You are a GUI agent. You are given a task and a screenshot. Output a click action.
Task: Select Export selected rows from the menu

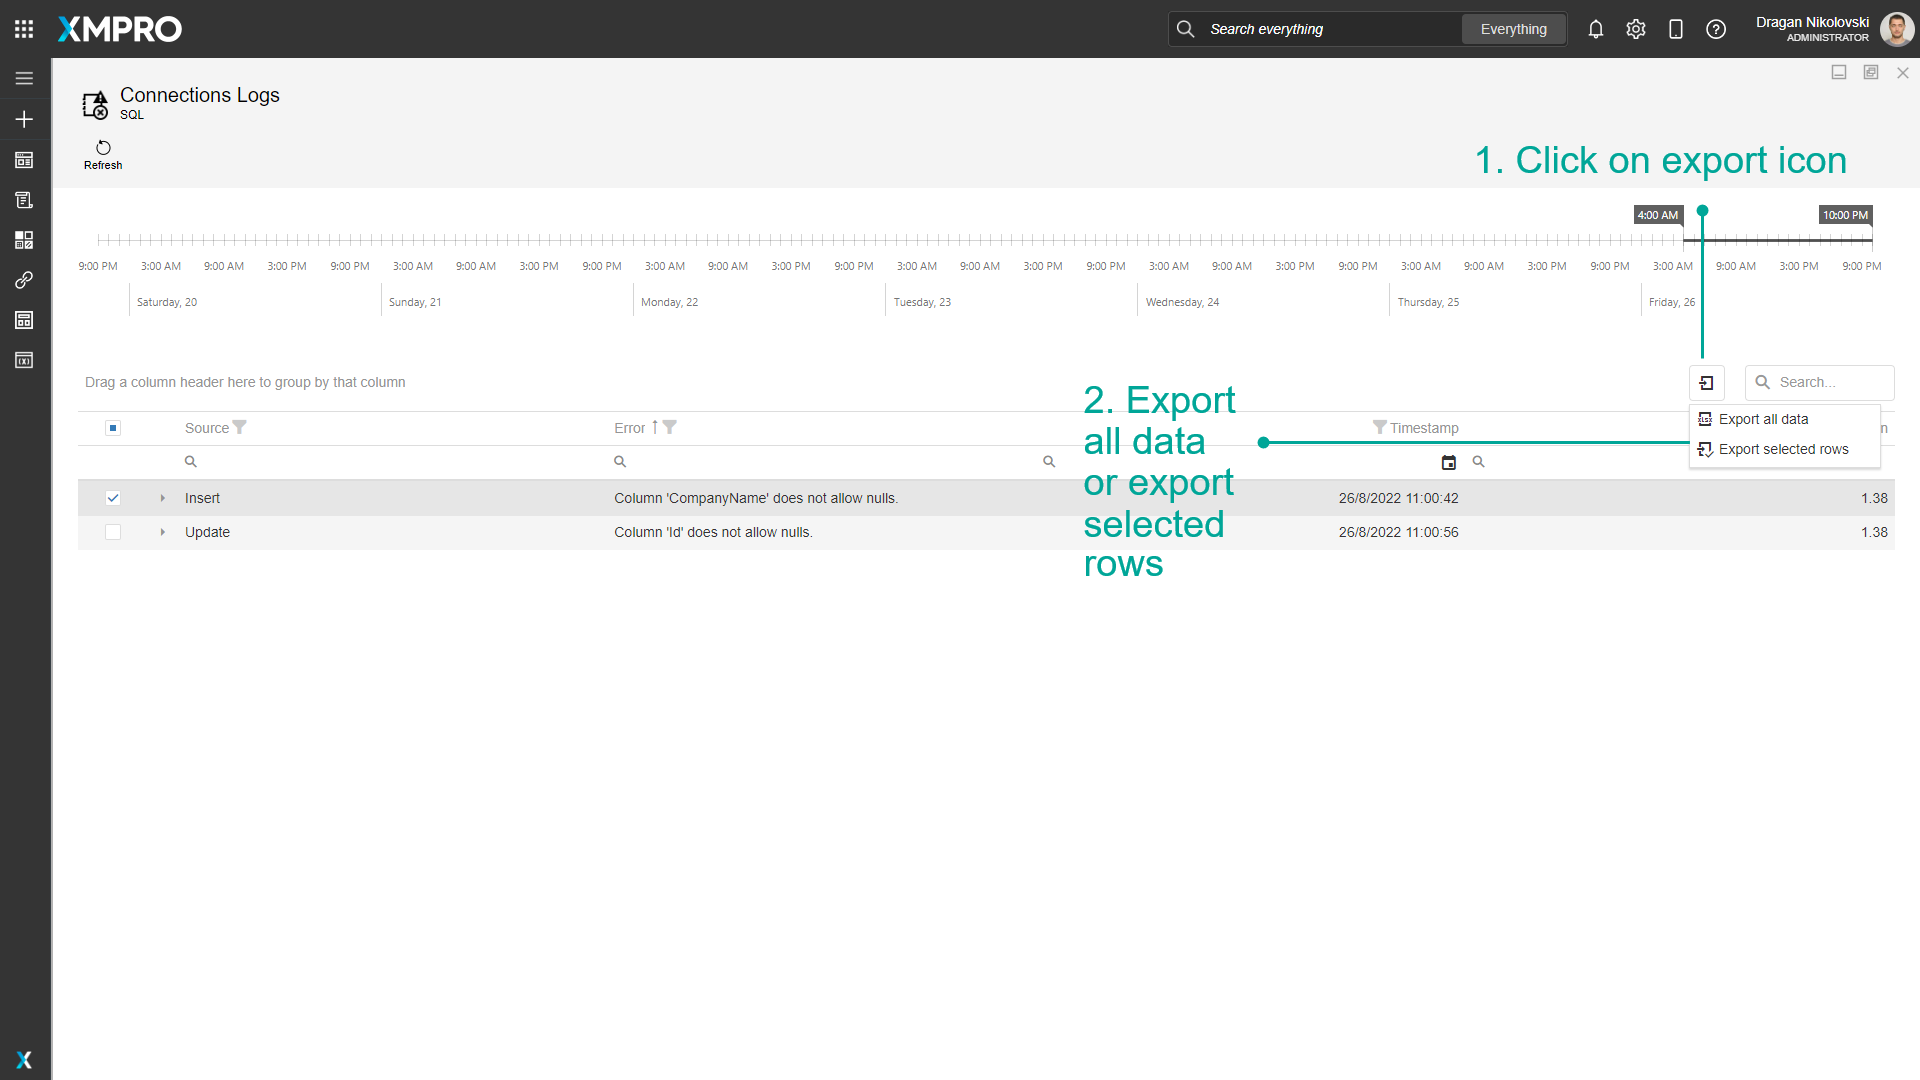[1783, 449]
